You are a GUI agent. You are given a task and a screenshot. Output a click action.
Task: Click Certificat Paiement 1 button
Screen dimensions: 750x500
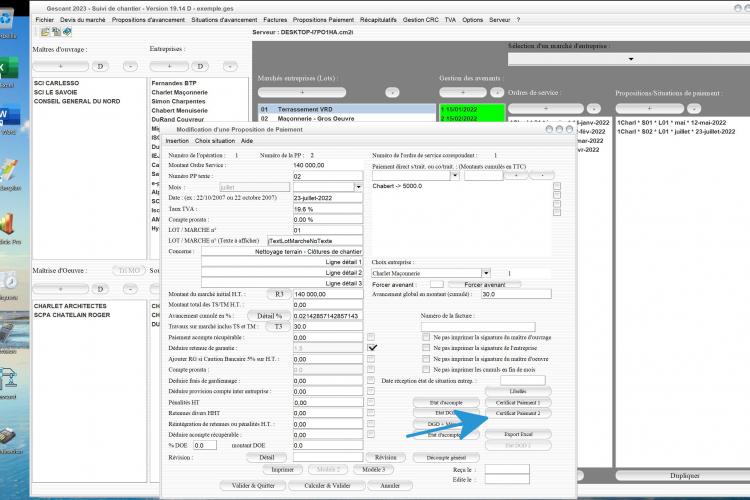[518, 402]
